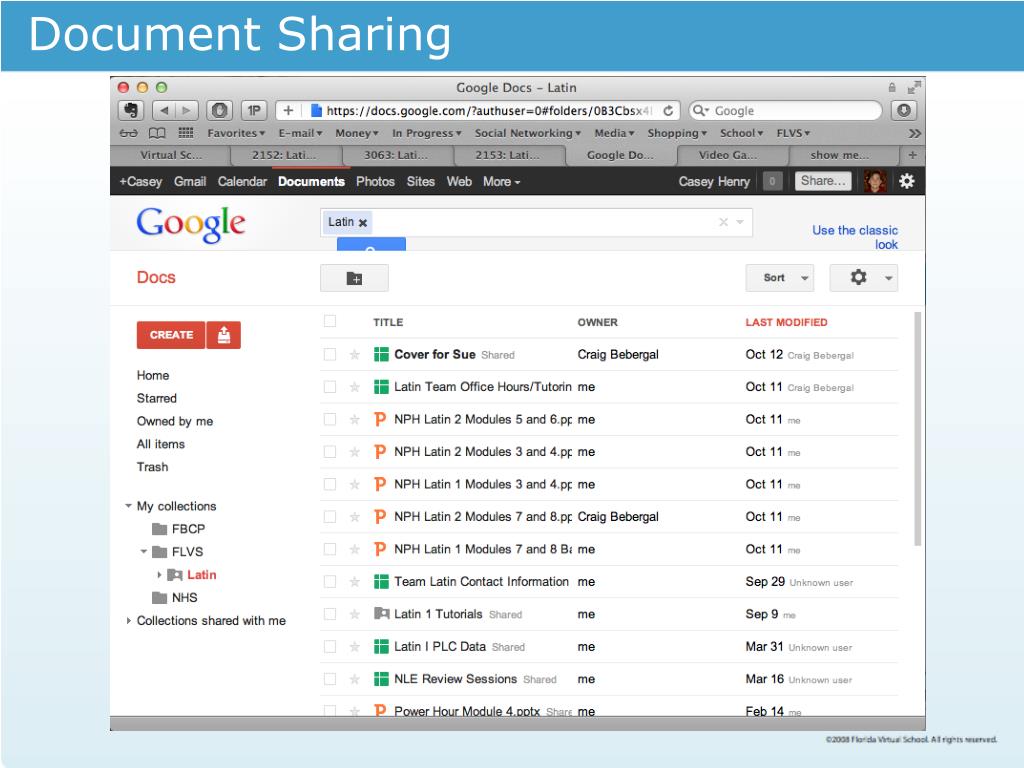The height and width of the screenshot is (768, 1024).
Task: Open the More menu in the Google bar
Action: (501, 182)
